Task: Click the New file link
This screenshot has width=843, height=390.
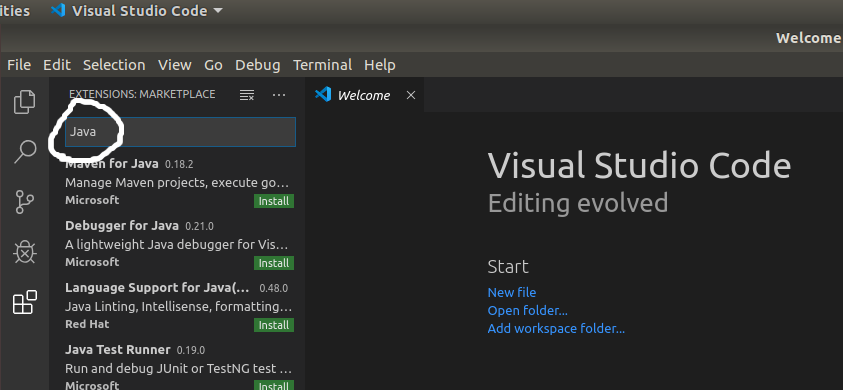Action: pos(511,292)
